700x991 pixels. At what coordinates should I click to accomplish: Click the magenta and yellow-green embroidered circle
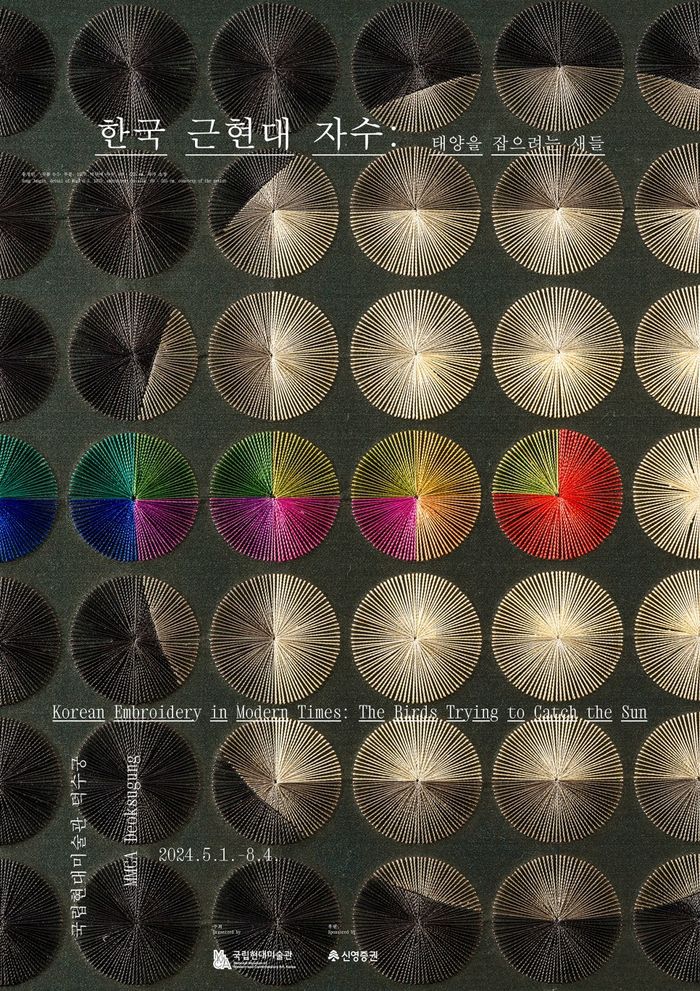[x=273, y=496]
